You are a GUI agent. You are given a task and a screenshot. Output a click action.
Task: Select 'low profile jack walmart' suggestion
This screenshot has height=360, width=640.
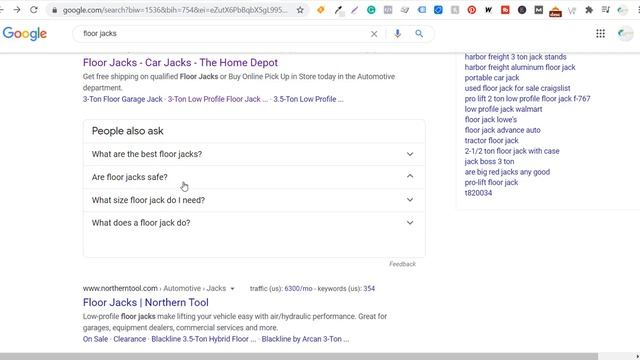503,109
